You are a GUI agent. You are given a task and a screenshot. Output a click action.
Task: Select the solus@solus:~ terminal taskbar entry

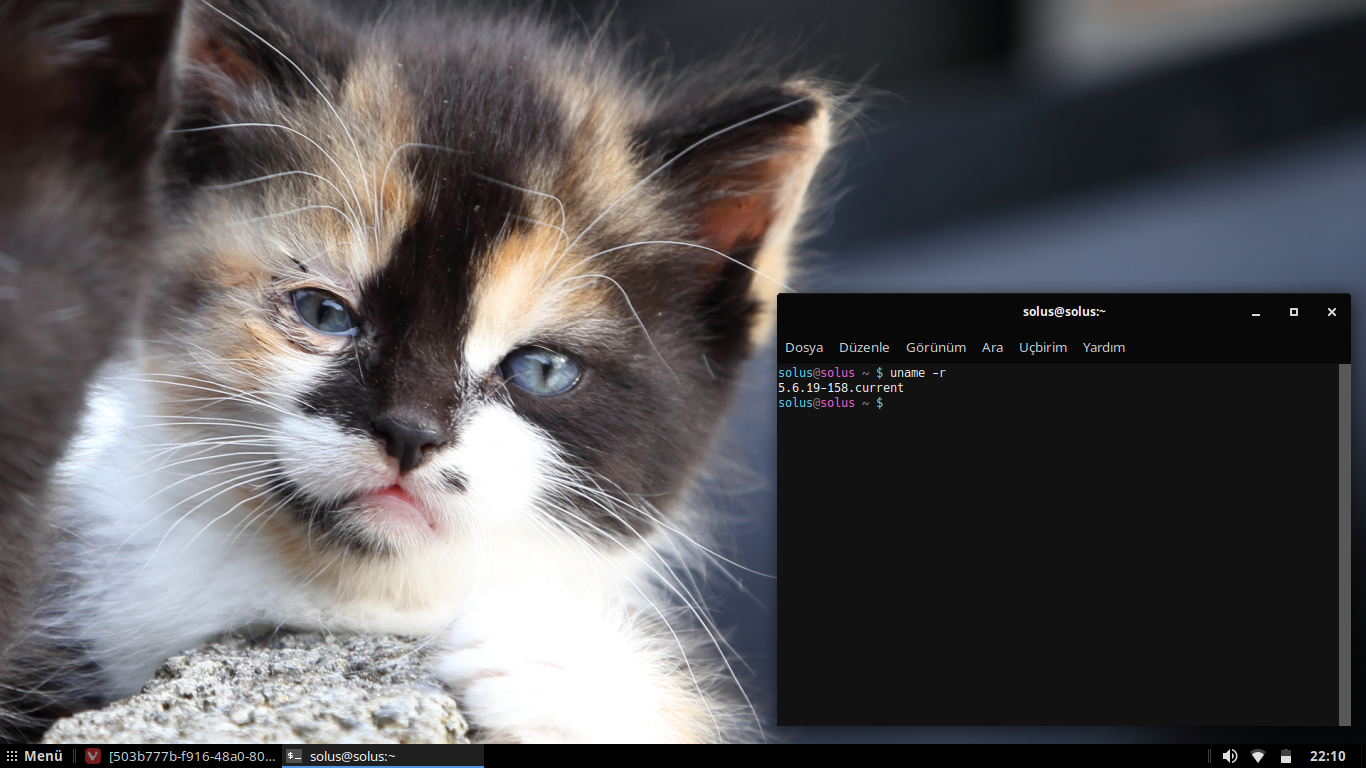383,756
